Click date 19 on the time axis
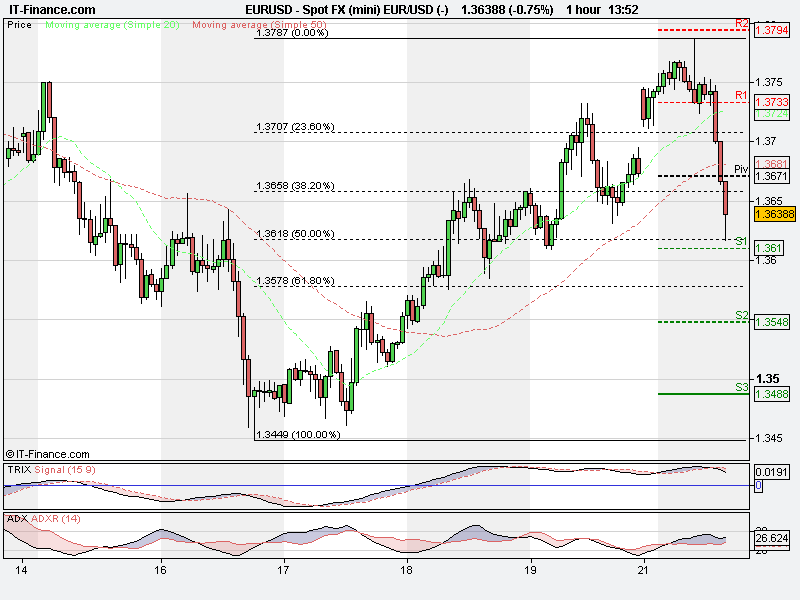The image size is (800, 600). coord(531,570)
